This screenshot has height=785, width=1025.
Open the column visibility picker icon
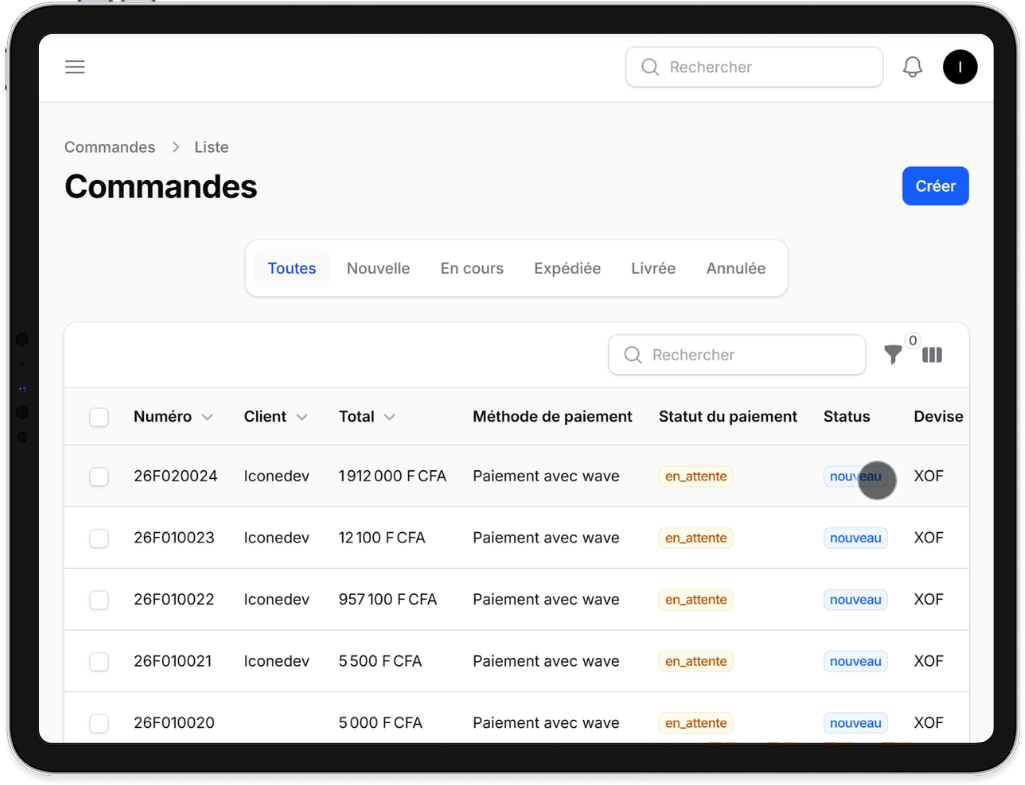[932, 354]
